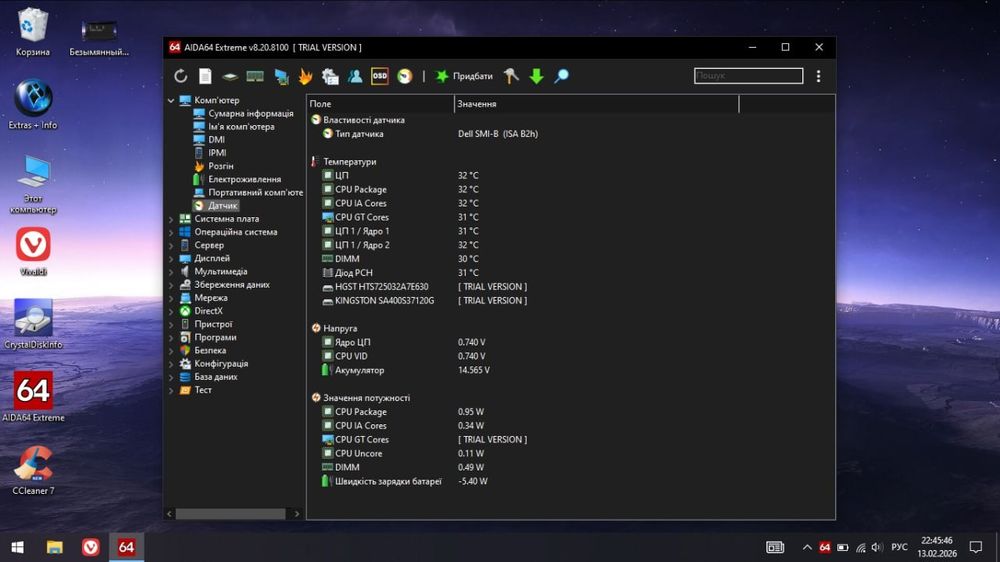1000x562 pixels.
Task: Expand the Дисплей tree node
Action: (x=171, y=258)
